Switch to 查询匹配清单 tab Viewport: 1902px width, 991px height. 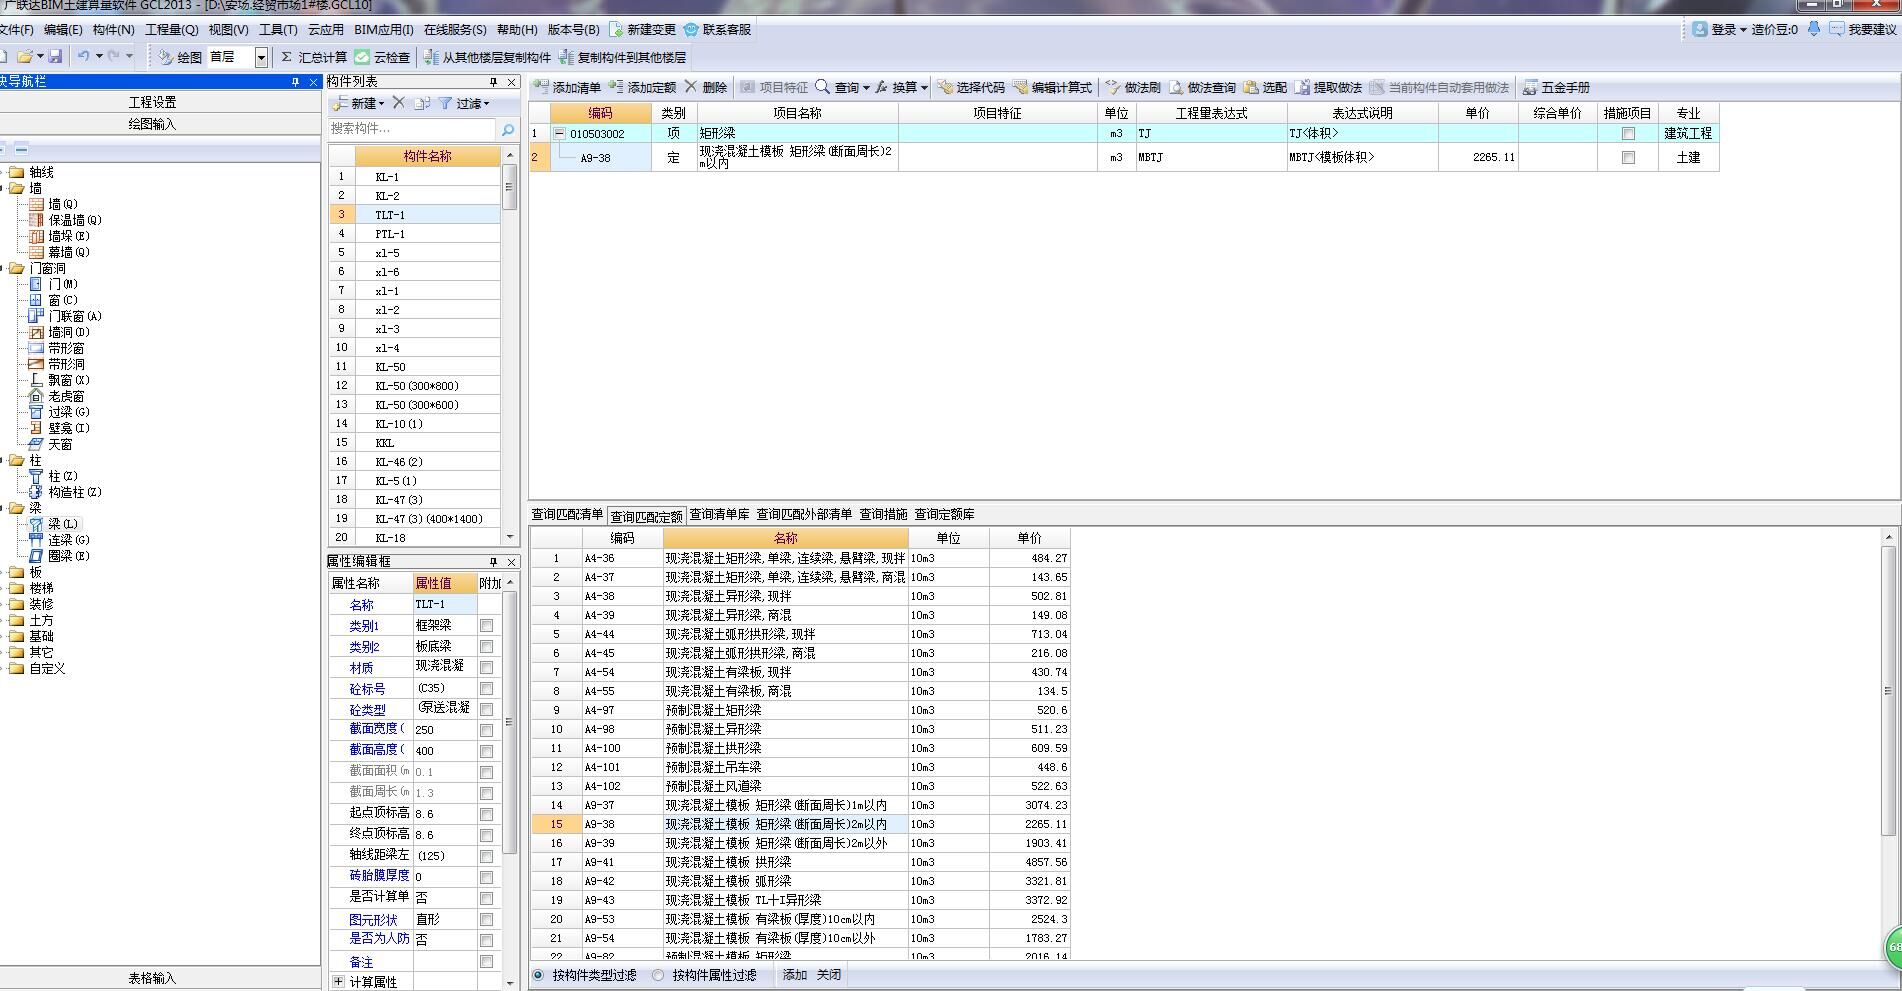pos(567,514)
